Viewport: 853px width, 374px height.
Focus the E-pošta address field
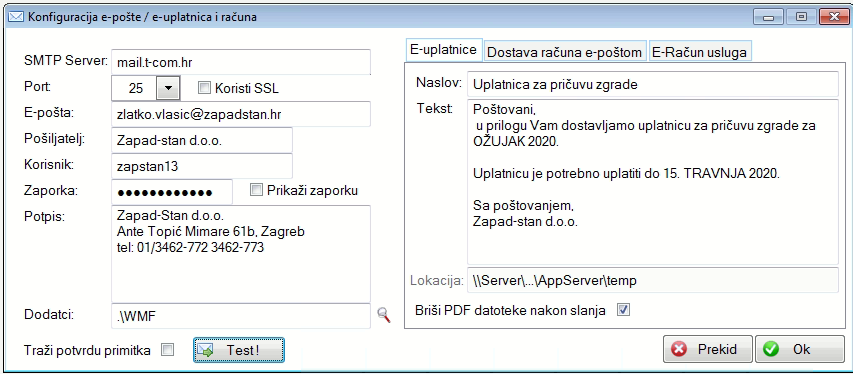pos(241,114)
